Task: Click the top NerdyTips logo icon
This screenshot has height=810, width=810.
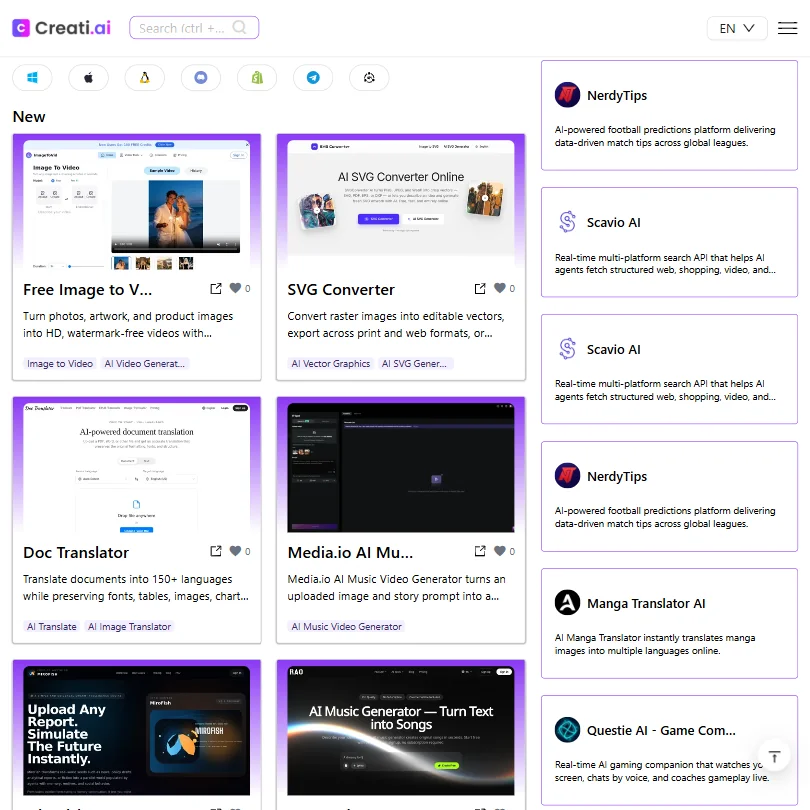Action: click(x=567, y=95)
